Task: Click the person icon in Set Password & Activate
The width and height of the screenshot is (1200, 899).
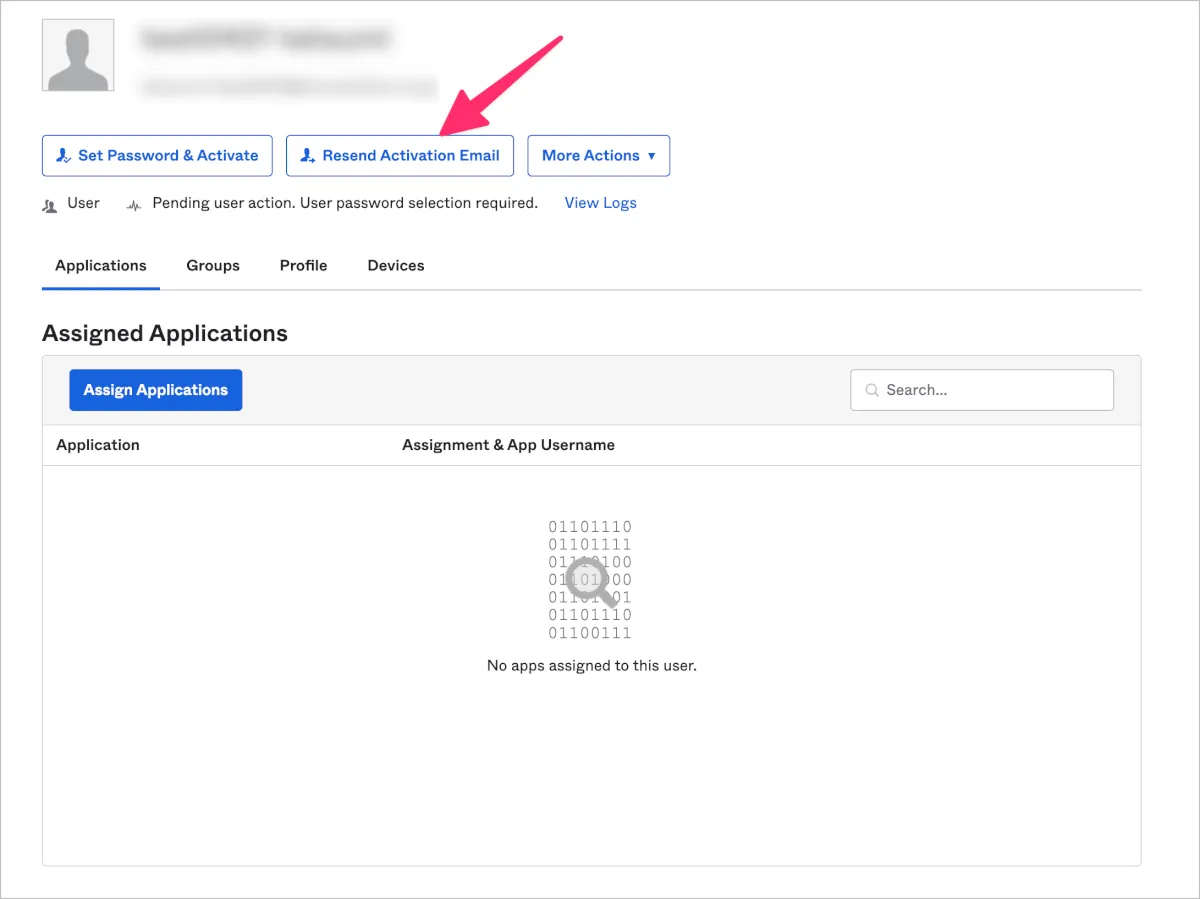Action: (63, 156)
